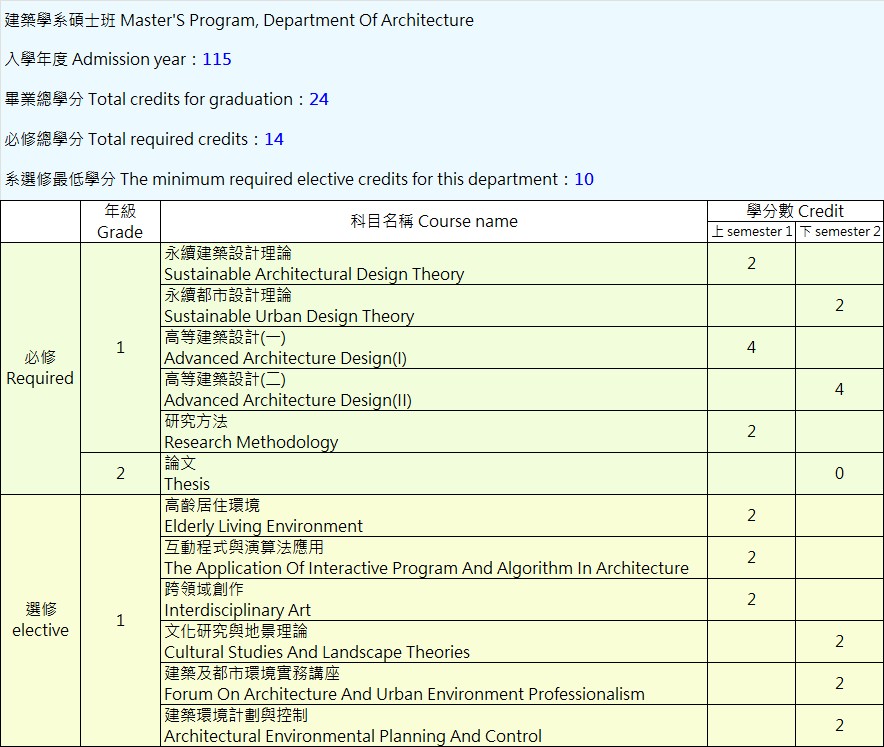884x747 pixels.
Task: Click the Sustainable Architectural Design Theory course name
Action: 314,274
